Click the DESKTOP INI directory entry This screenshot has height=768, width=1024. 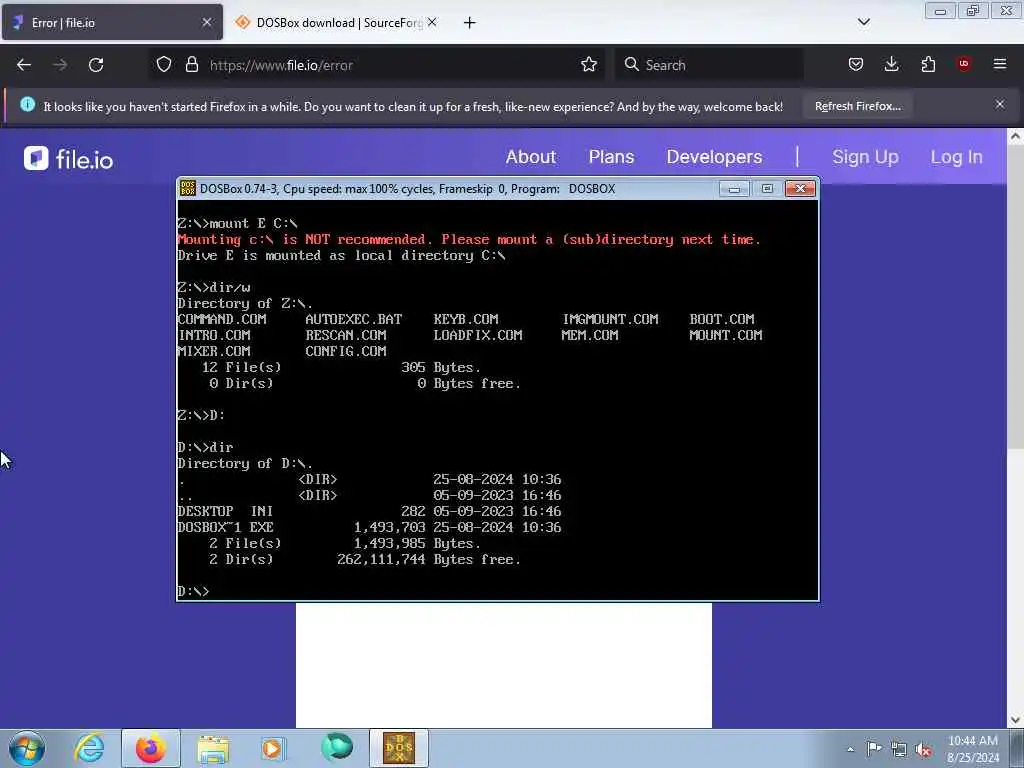pos(369,511)
